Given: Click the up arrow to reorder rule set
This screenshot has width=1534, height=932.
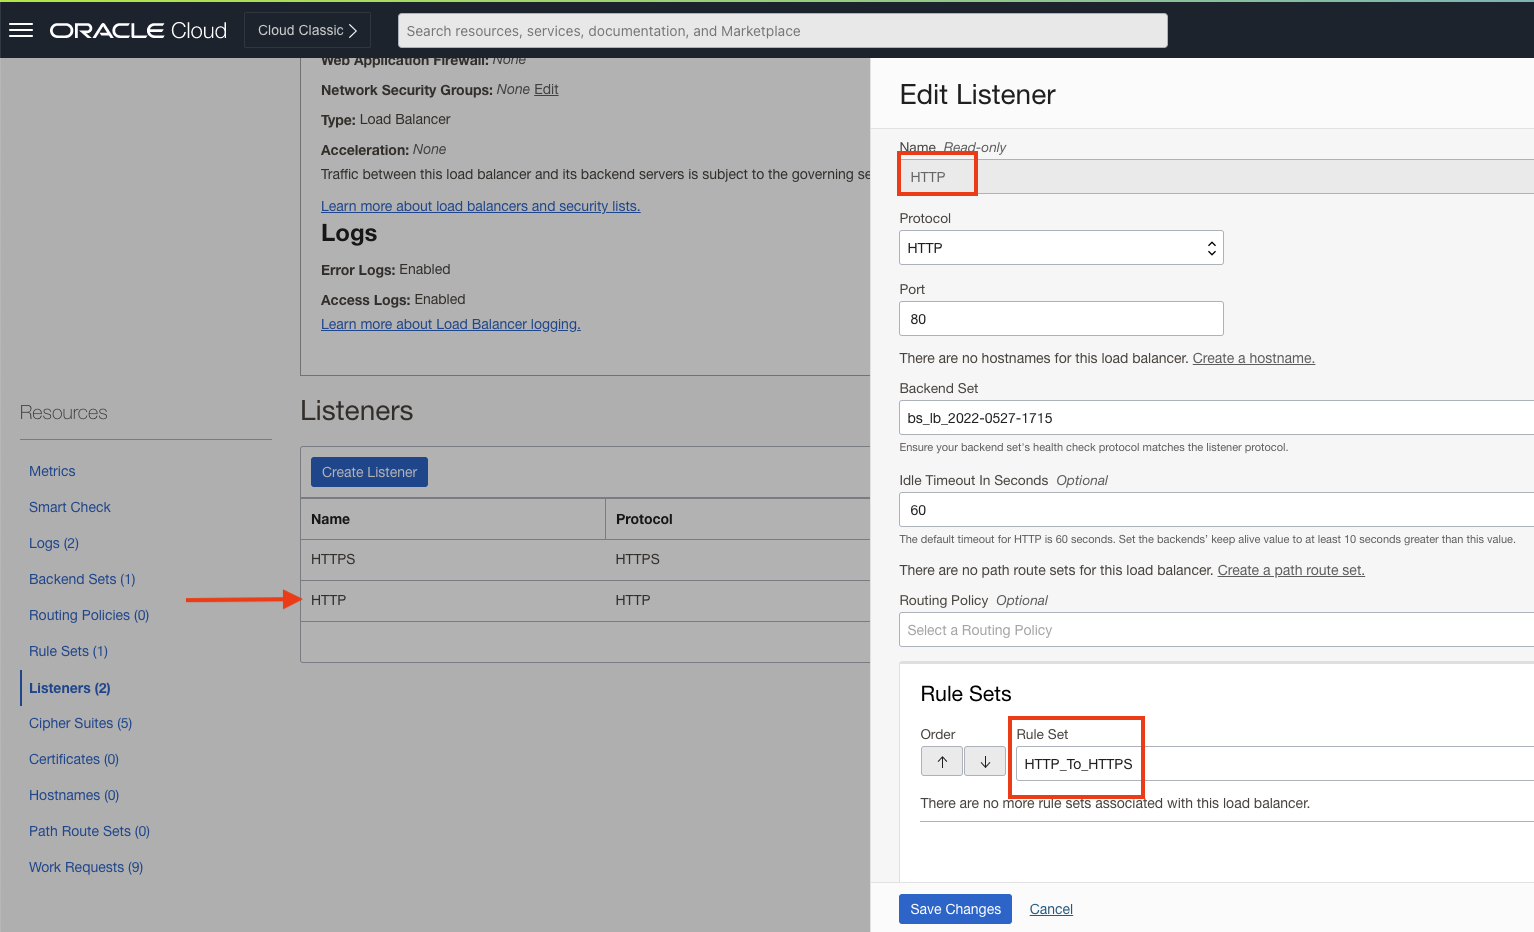Looking at the screenshot, I should pyautogui.click(x=941, y=761).
